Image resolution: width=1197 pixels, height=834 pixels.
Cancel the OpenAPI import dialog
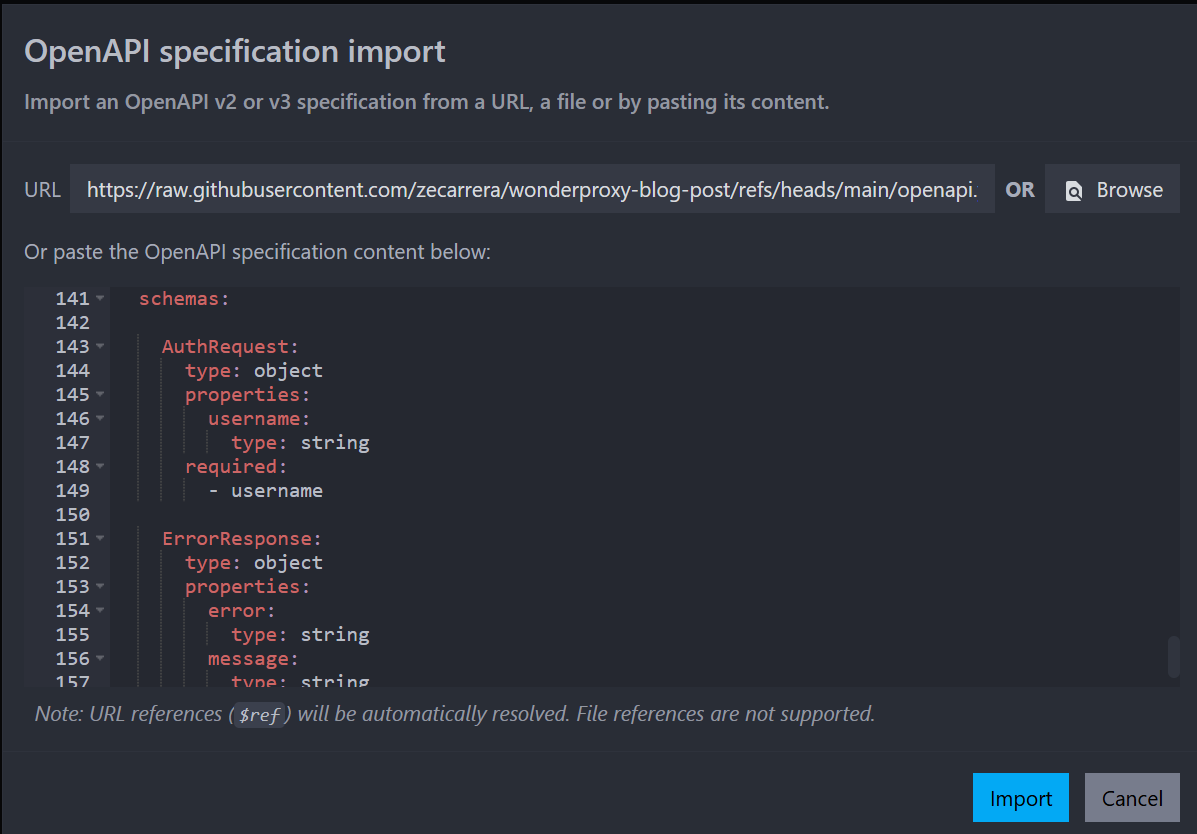coord(1131,797)
